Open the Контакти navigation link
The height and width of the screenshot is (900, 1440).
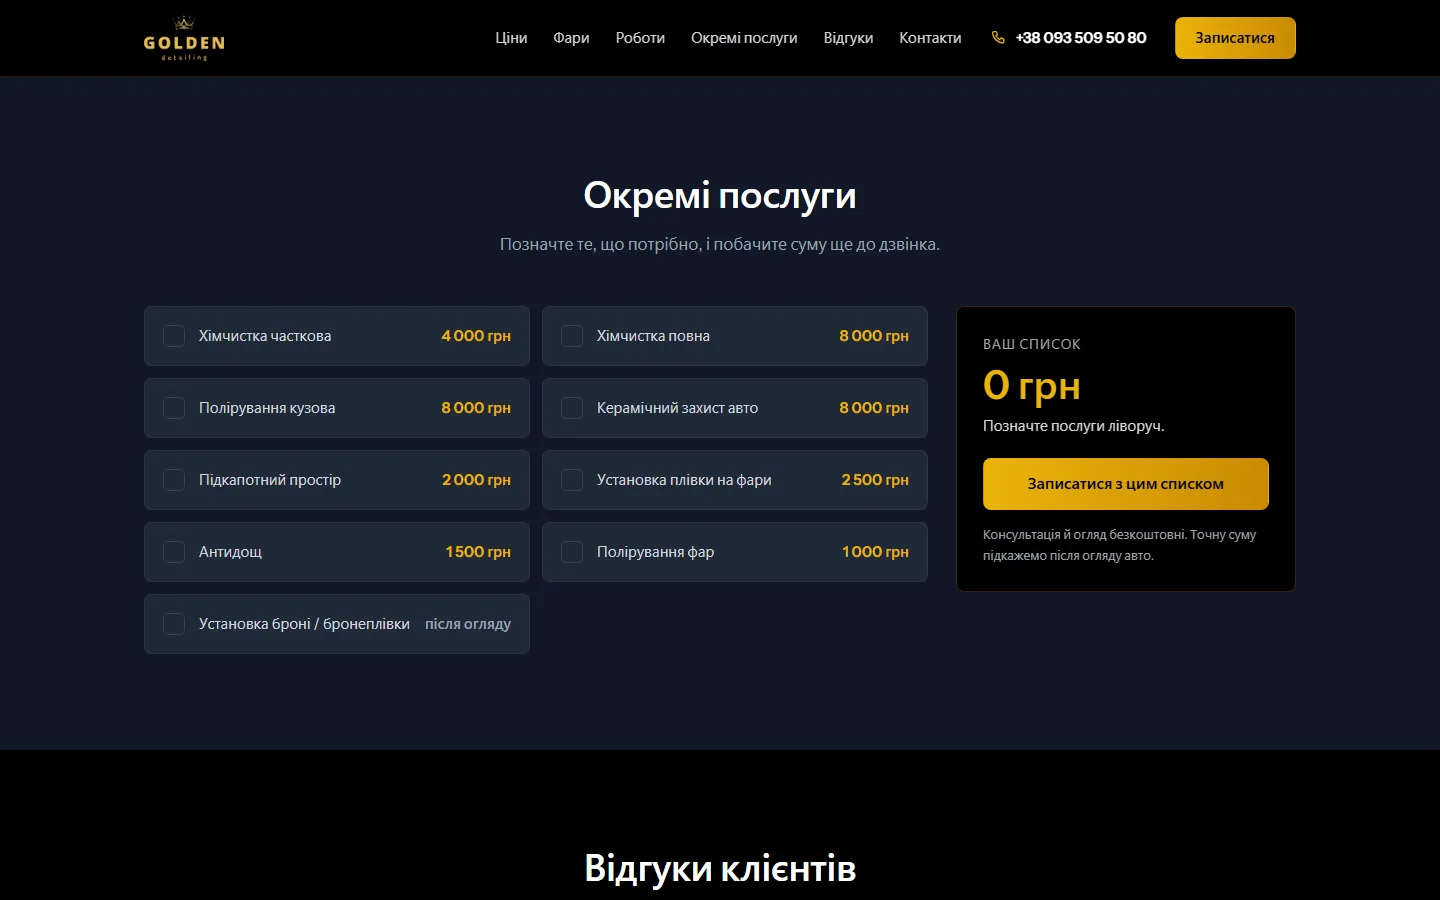930,38
